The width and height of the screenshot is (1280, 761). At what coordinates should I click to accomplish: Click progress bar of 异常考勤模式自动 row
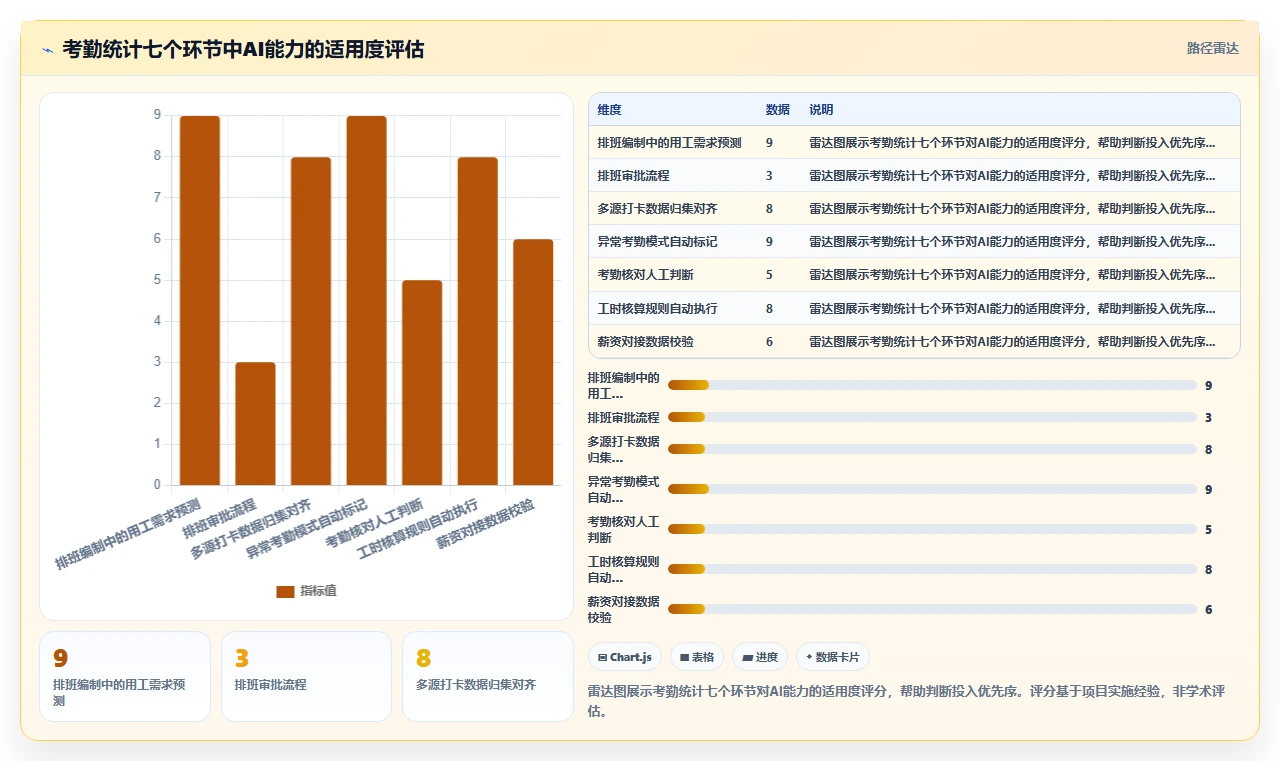[x=932, y=489]
